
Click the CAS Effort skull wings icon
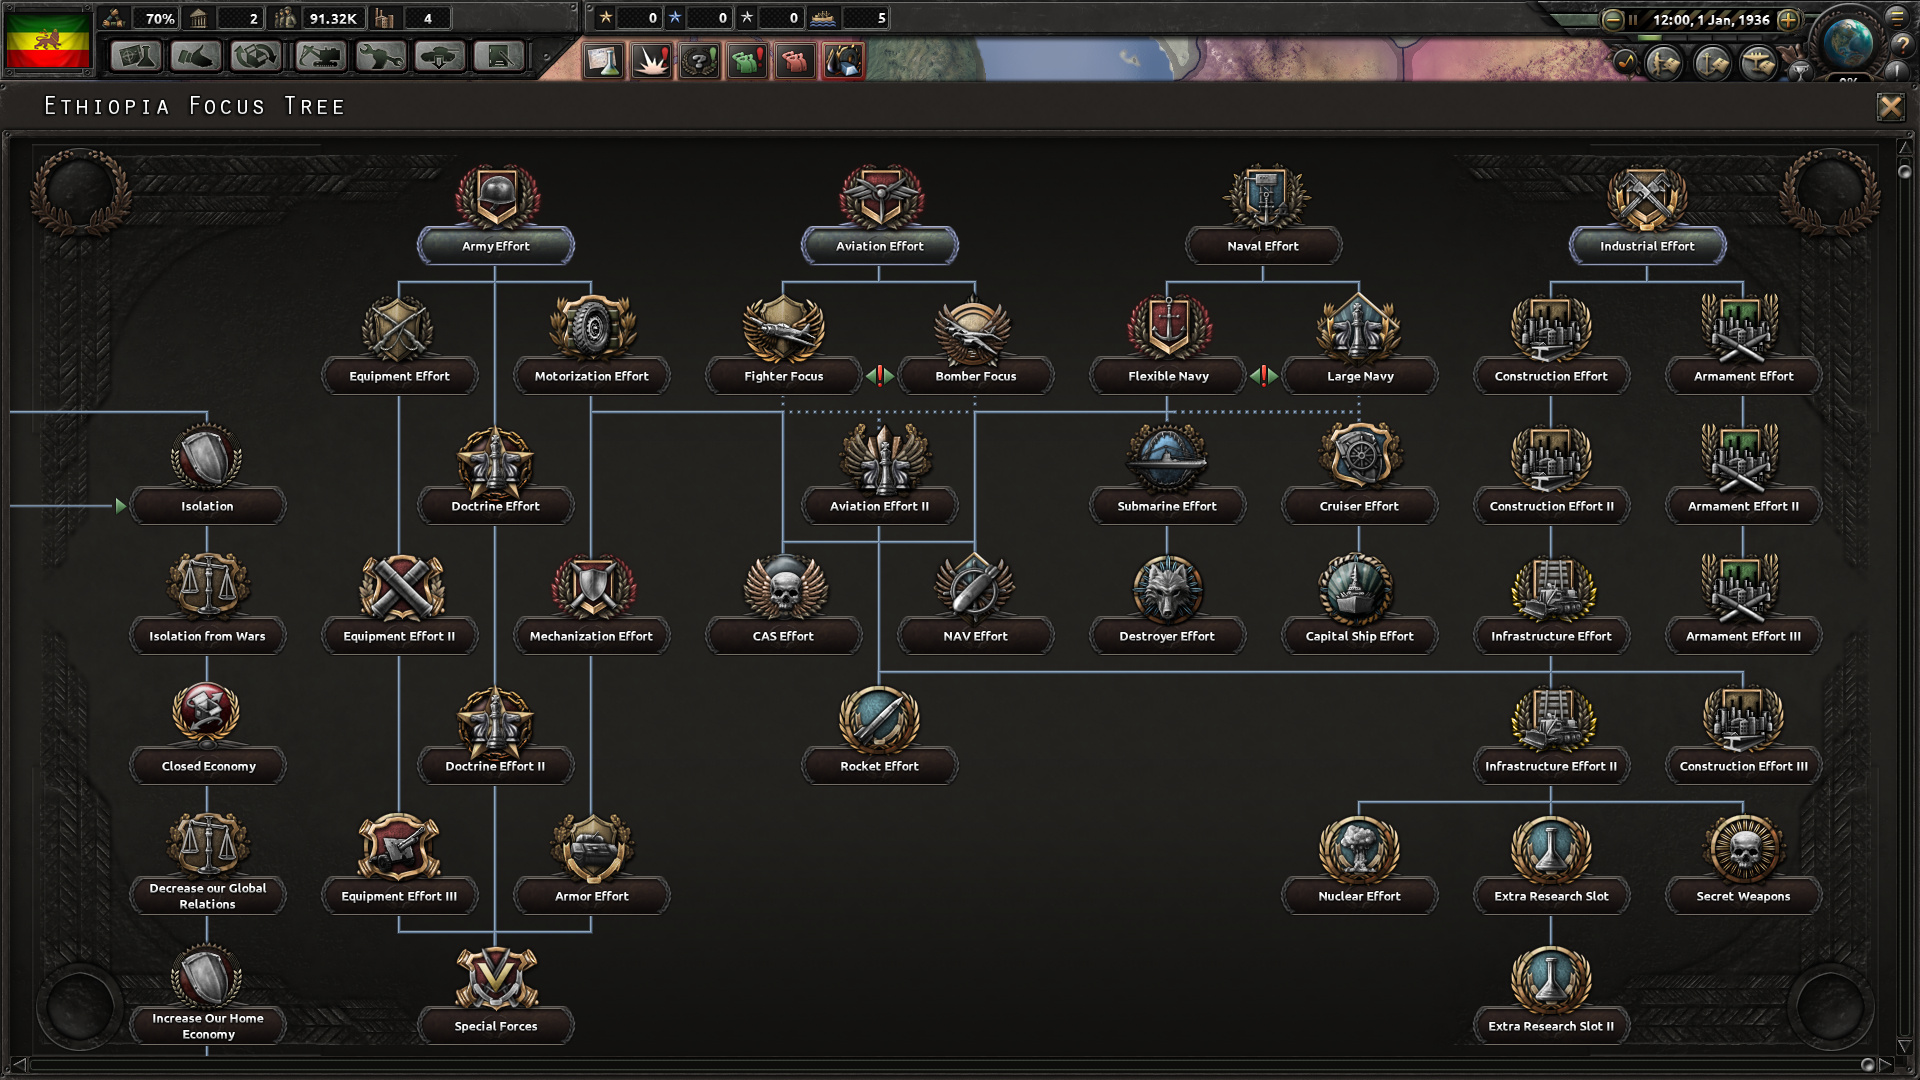[784, 588]
